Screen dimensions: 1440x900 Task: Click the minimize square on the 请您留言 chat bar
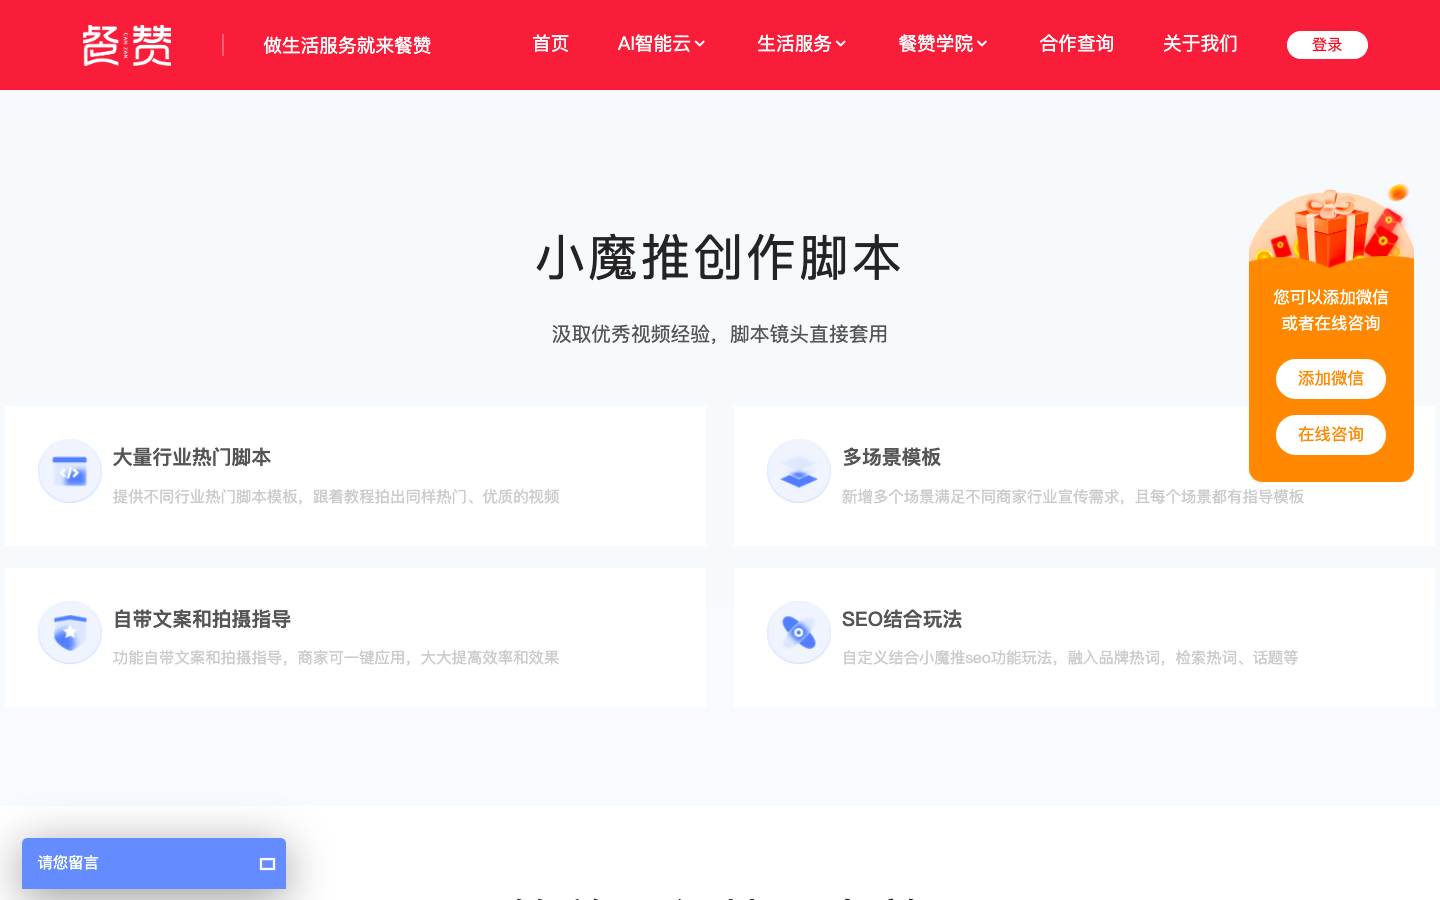coord(266,864)
